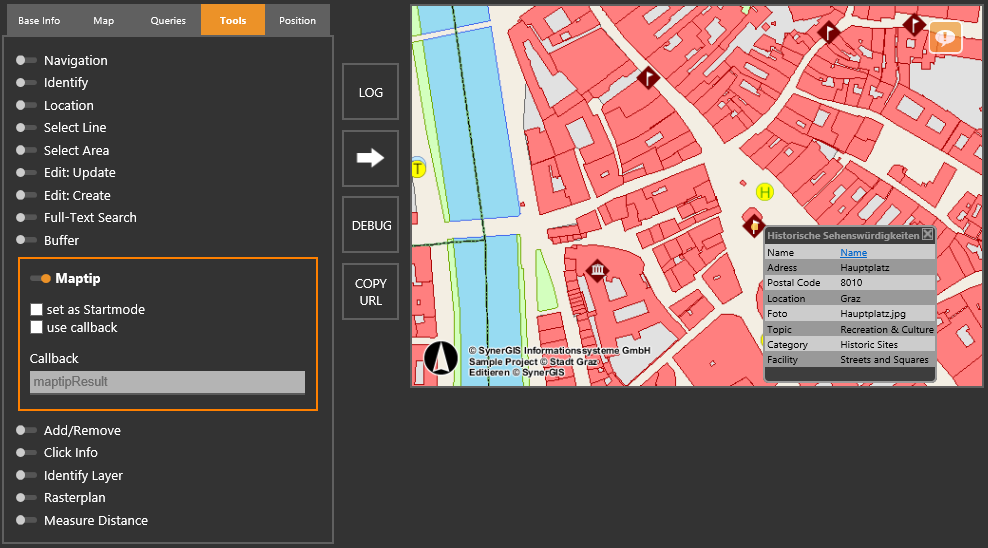Image resolution: width=988 pixels, height=548 pixels.
Task: Toggle Edit: Create switch
Action: click(x=26, y=195)
